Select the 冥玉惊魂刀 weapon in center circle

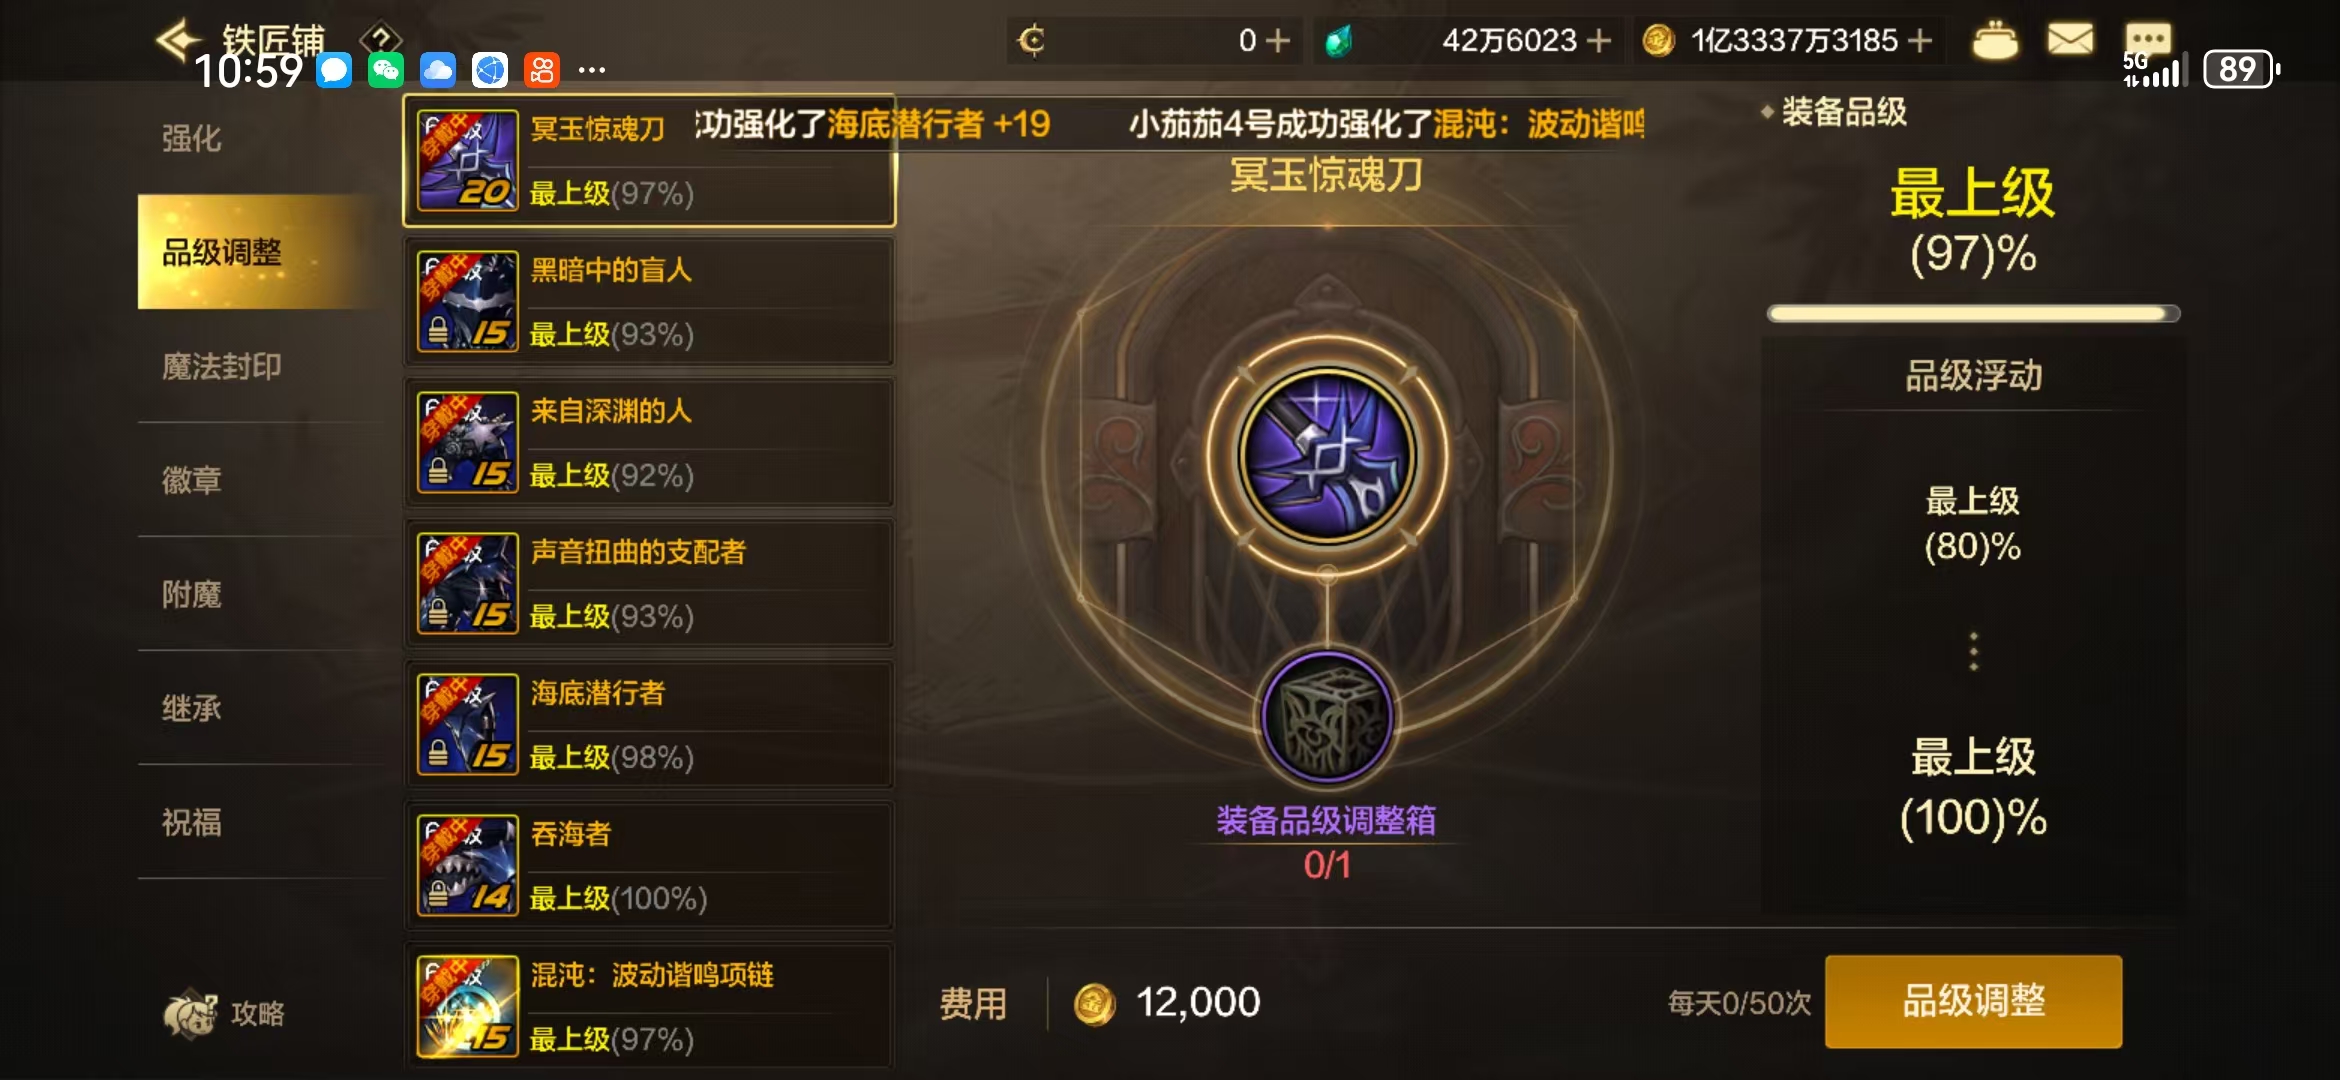point(1327,455)
